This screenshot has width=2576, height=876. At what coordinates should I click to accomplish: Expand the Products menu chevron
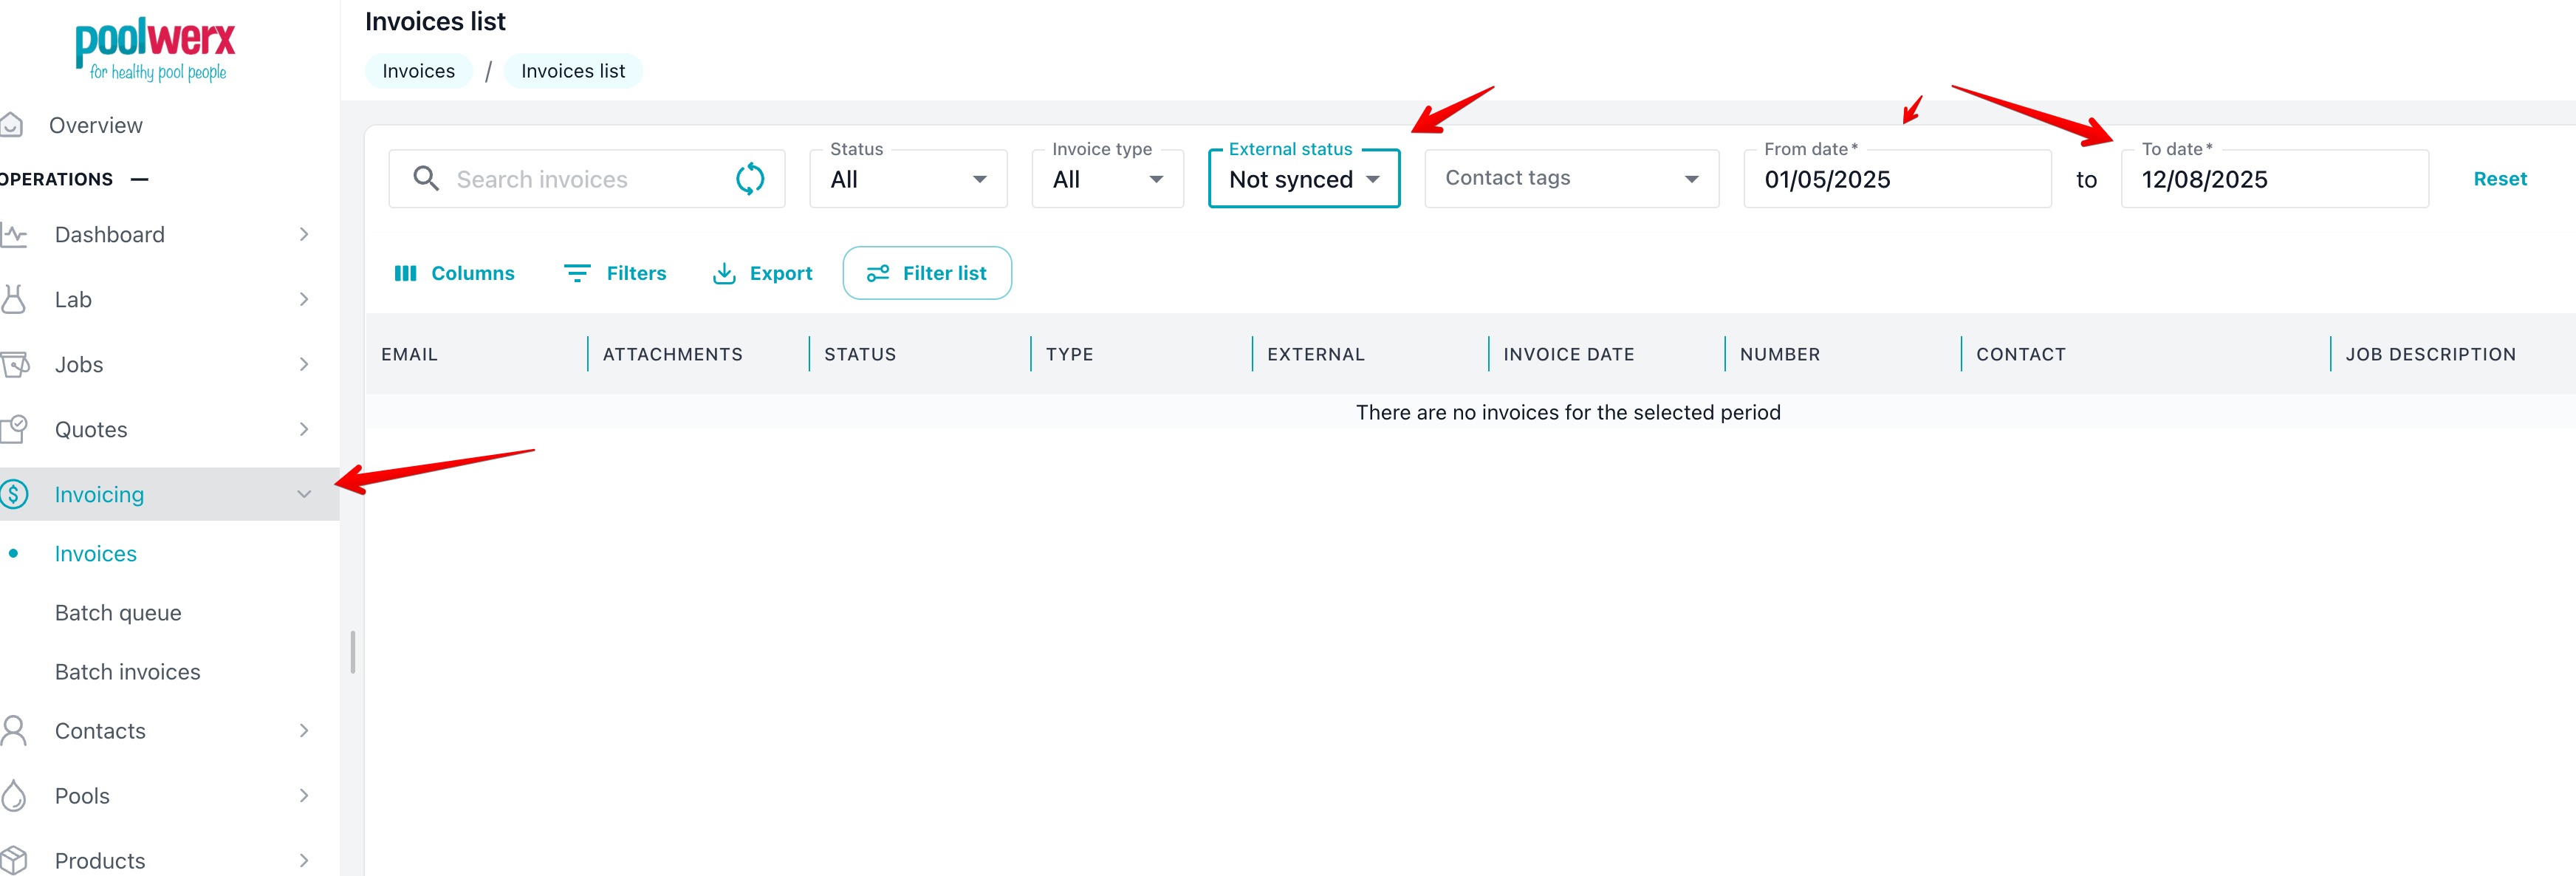(304, 860)
